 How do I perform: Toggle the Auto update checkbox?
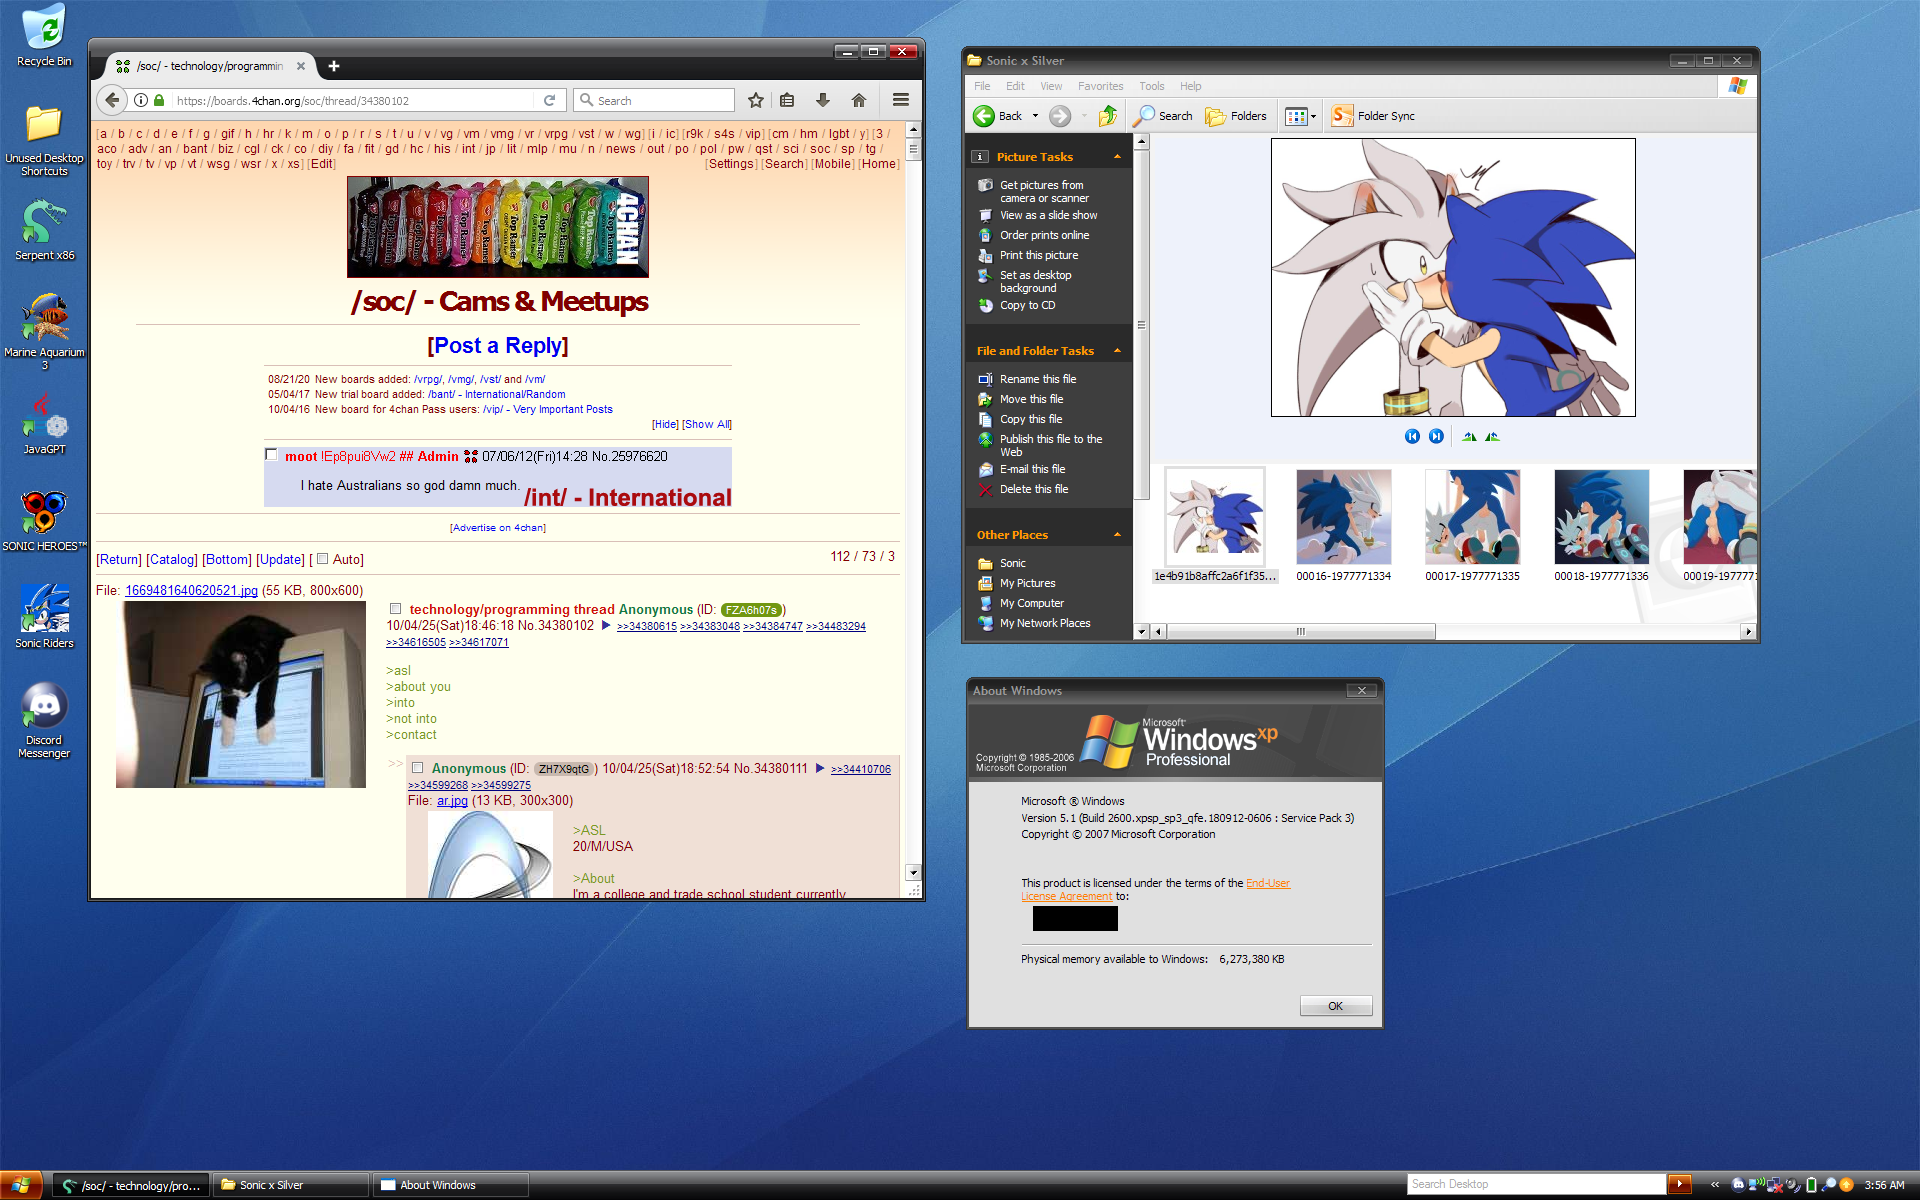(323, 559)
